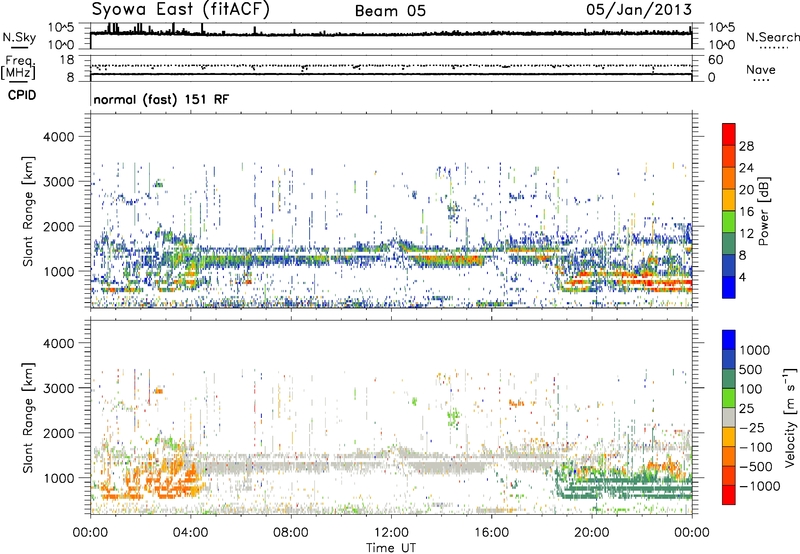Click the 'Beam 05' label
The width and height of the screenshot is (800, 554).
tap(390, 11)
